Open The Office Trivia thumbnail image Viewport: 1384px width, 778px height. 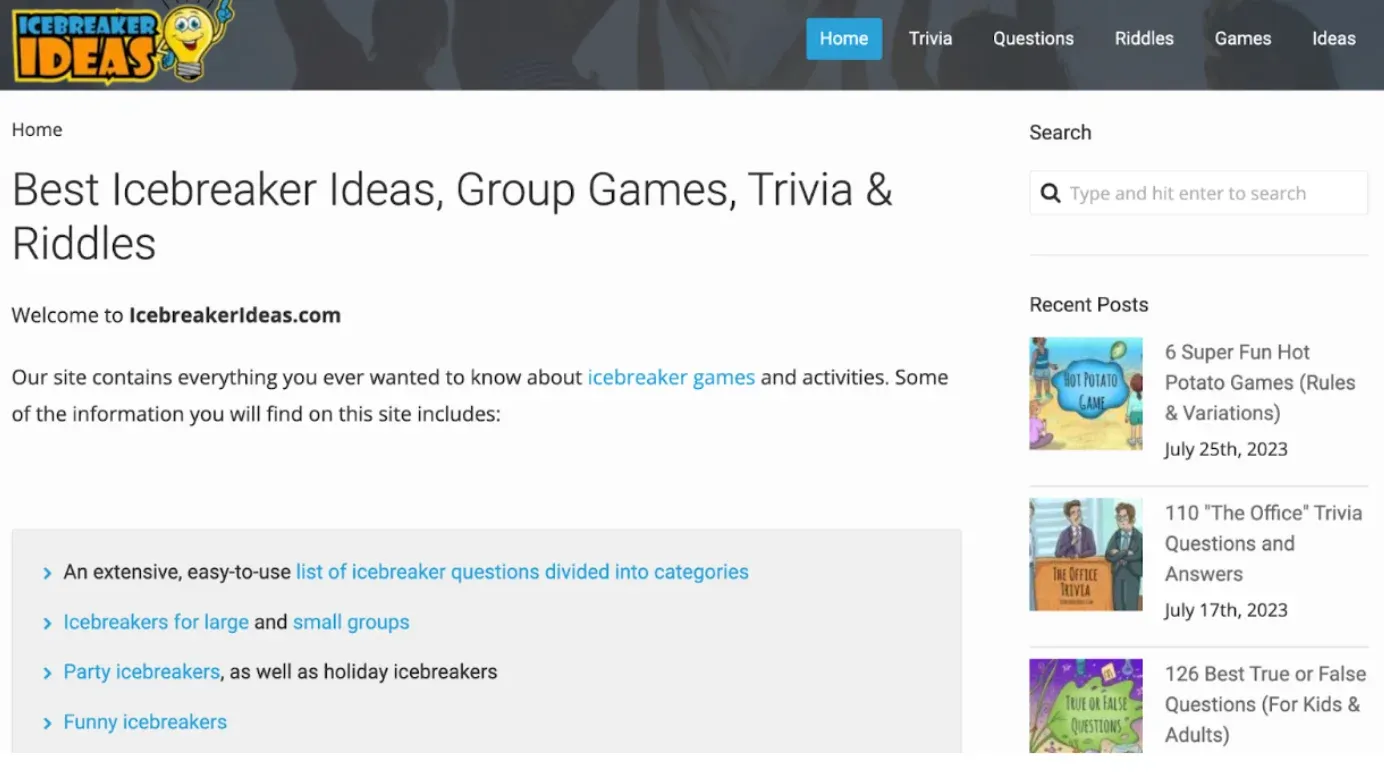1086,554
